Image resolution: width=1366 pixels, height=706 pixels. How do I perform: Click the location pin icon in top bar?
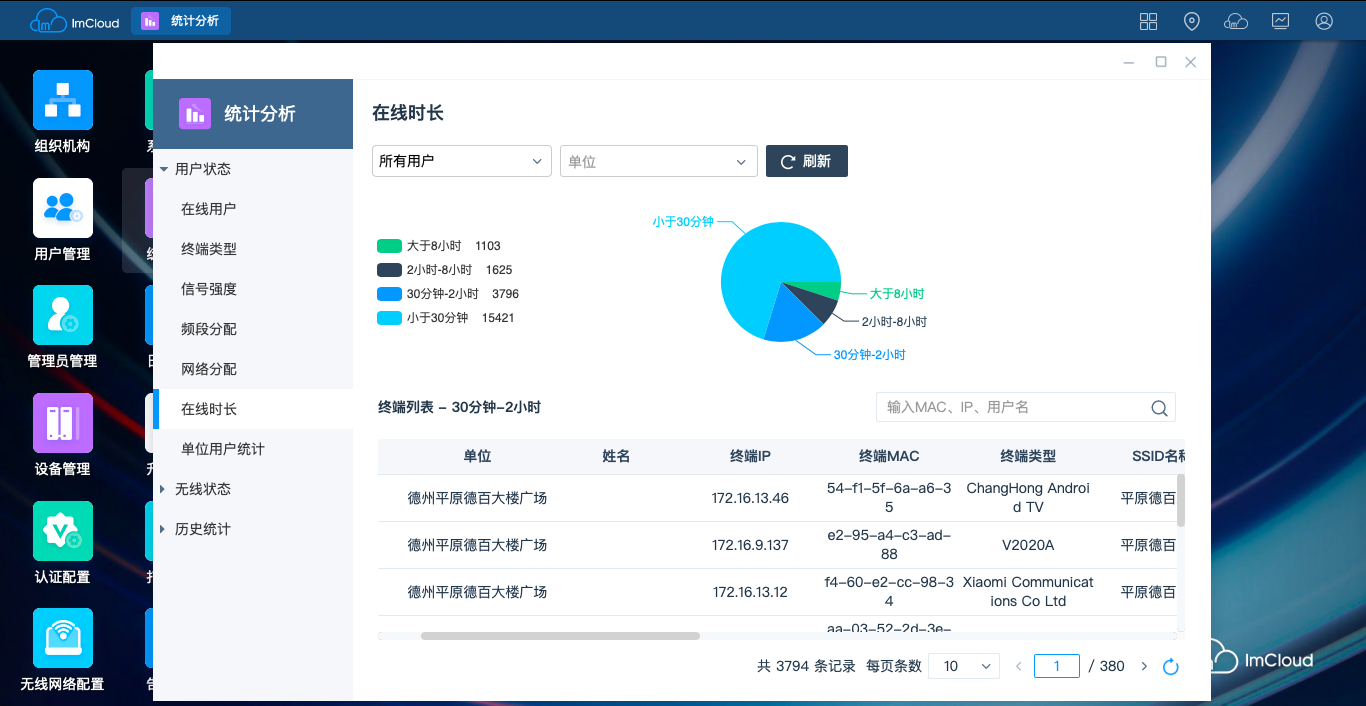coord(1191,21)
